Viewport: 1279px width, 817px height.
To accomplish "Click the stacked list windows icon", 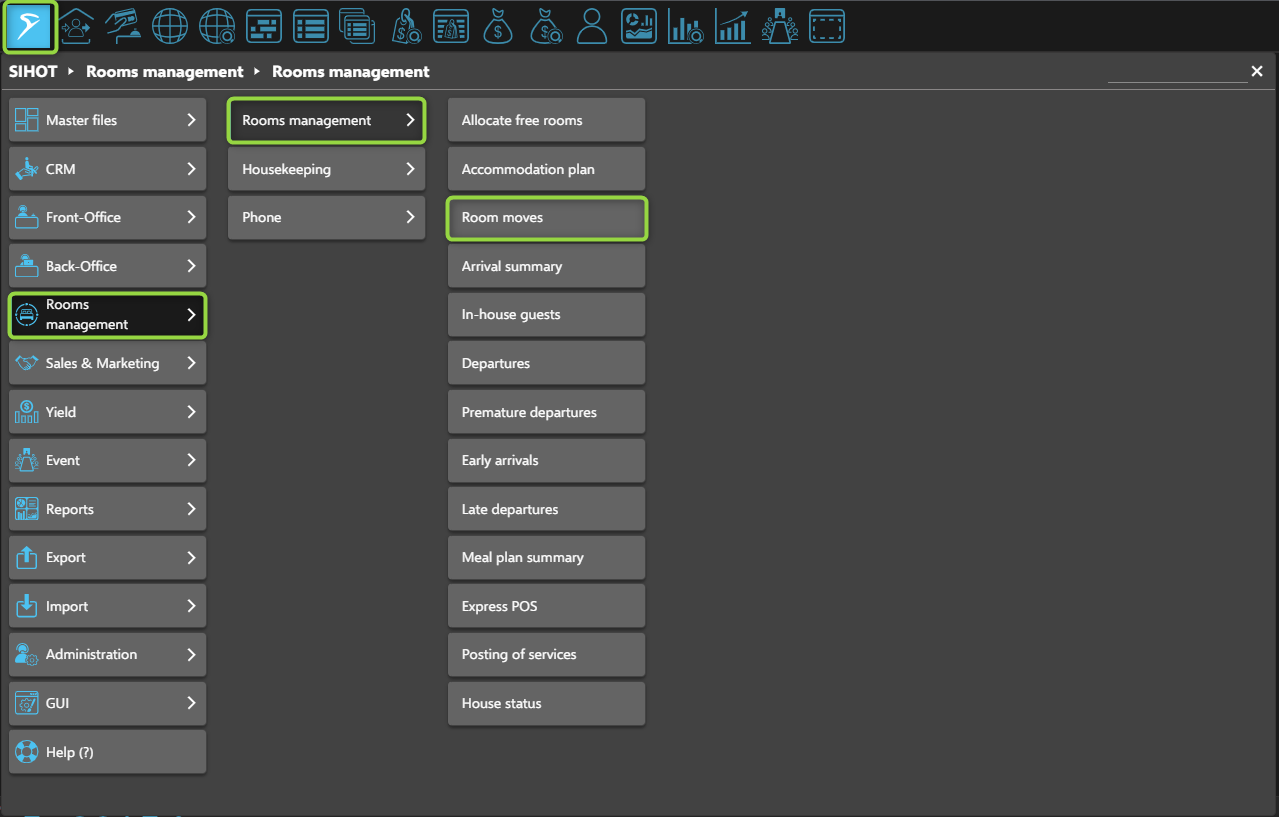I will tap(357, 27).
